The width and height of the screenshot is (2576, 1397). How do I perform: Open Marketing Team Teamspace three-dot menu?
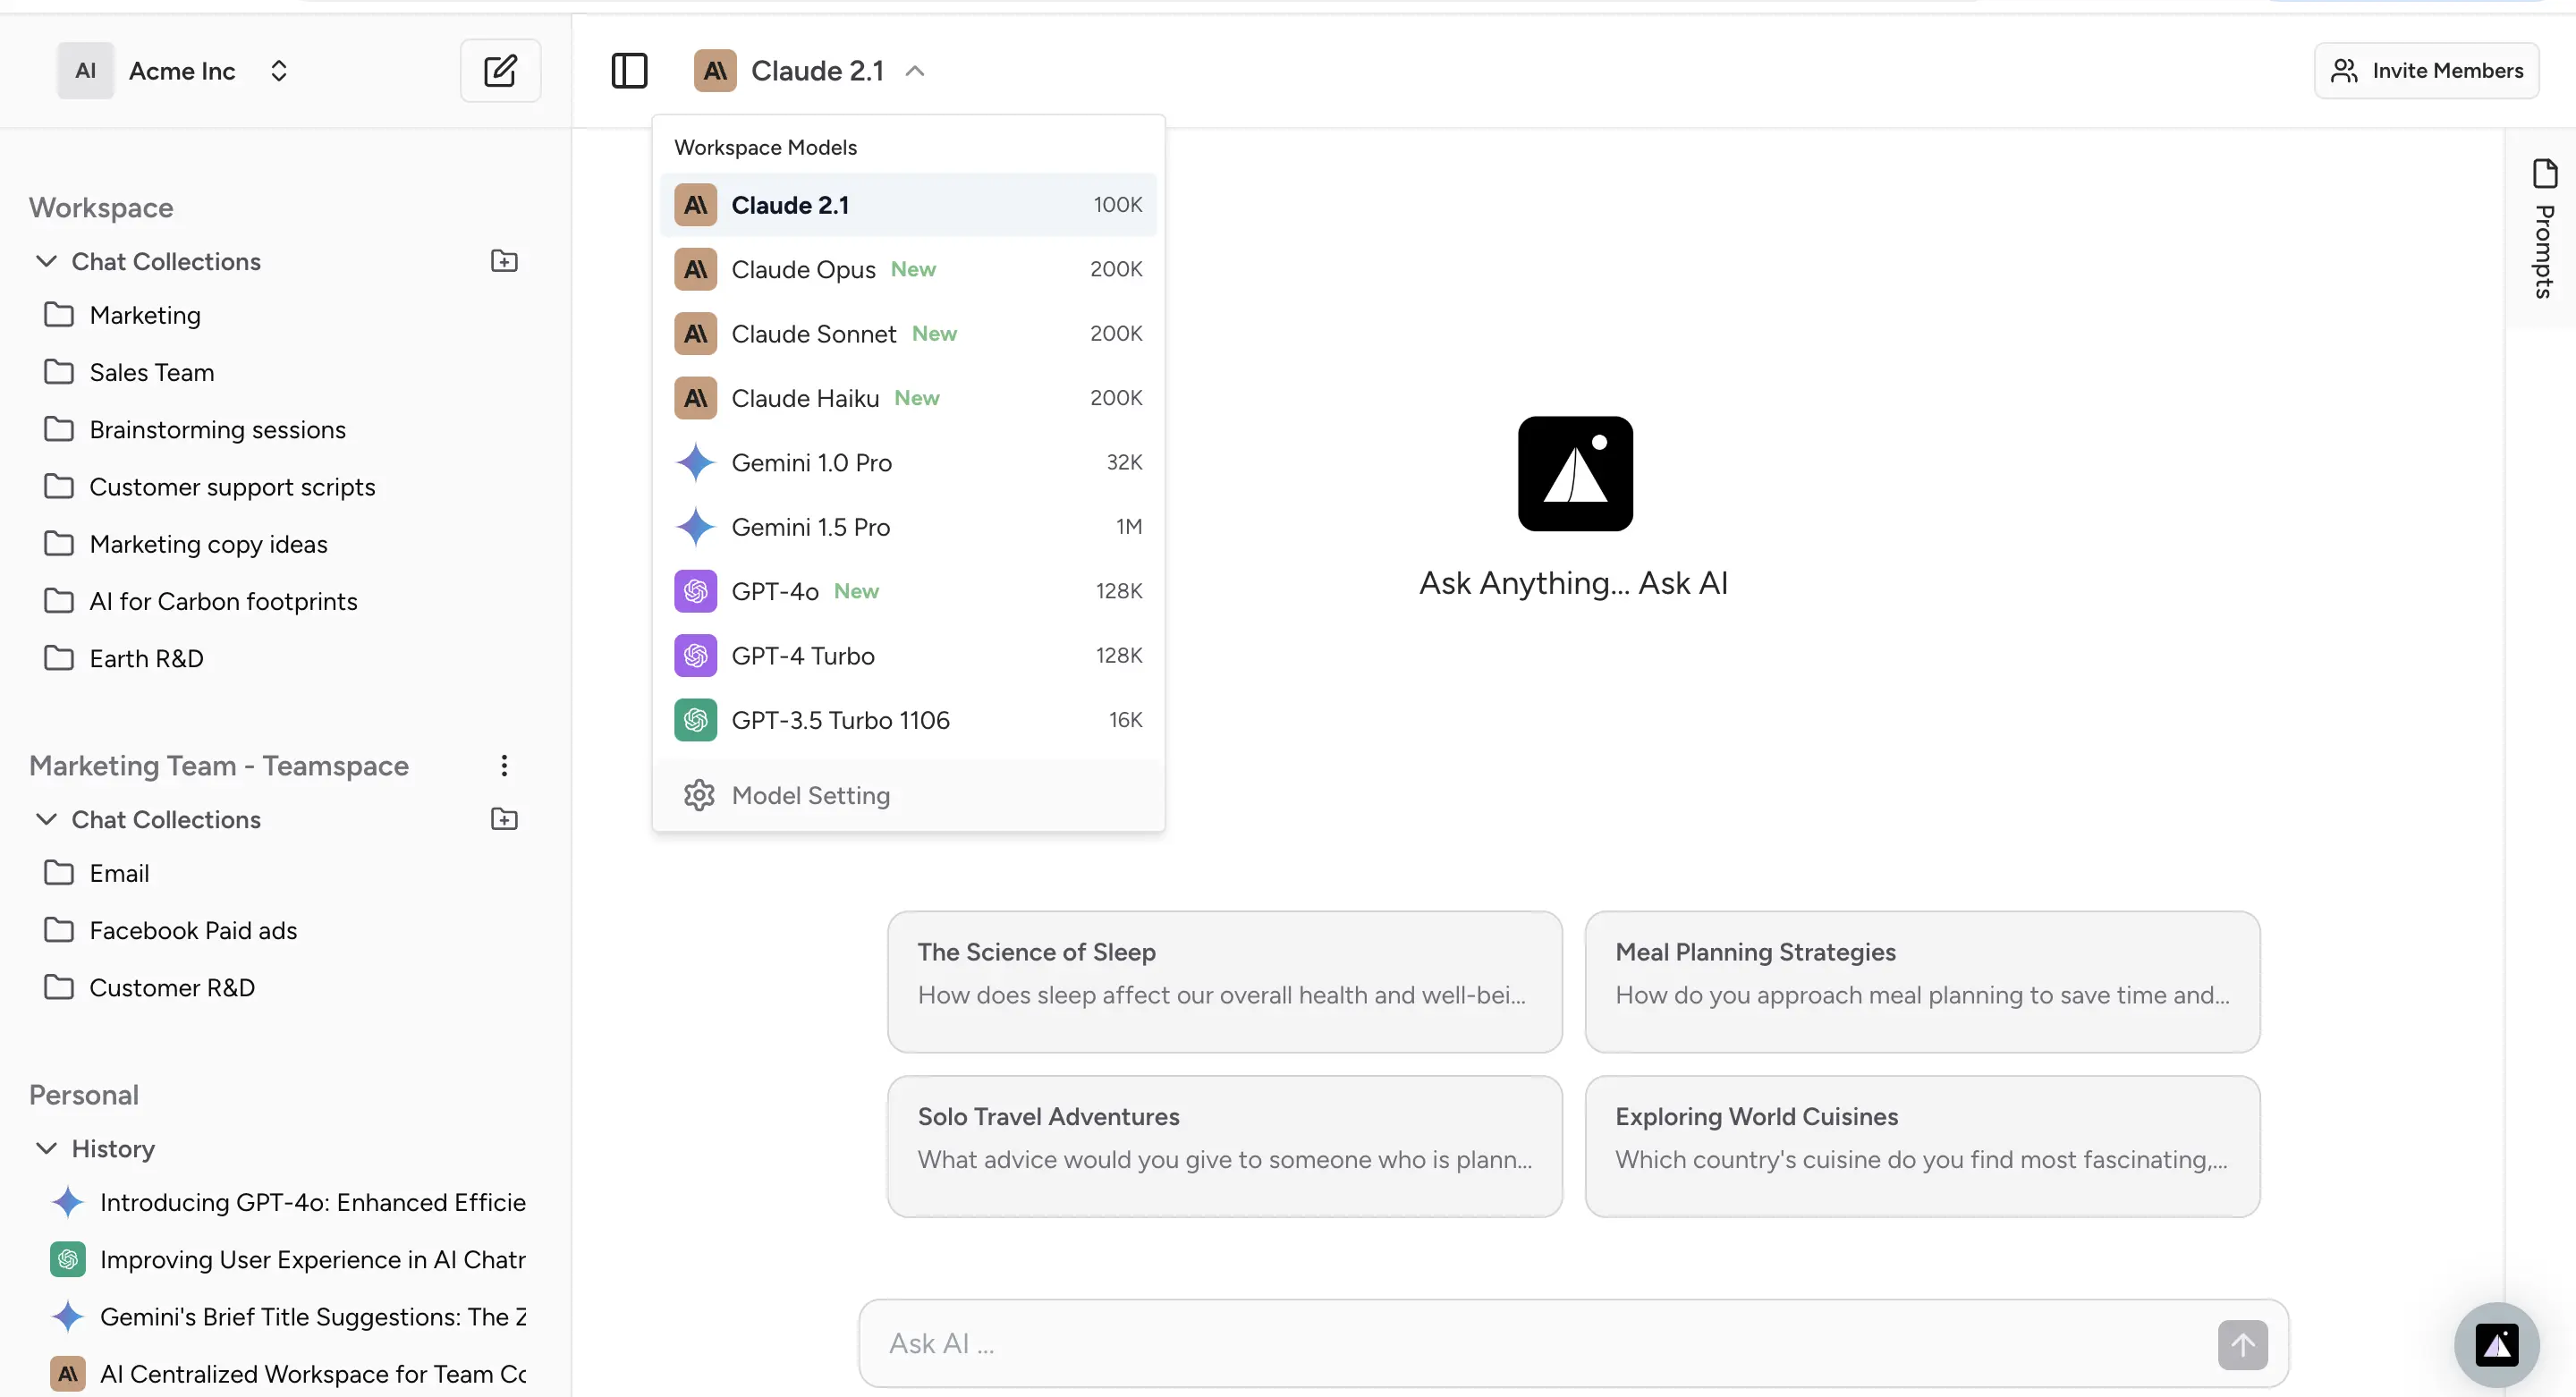504,765
